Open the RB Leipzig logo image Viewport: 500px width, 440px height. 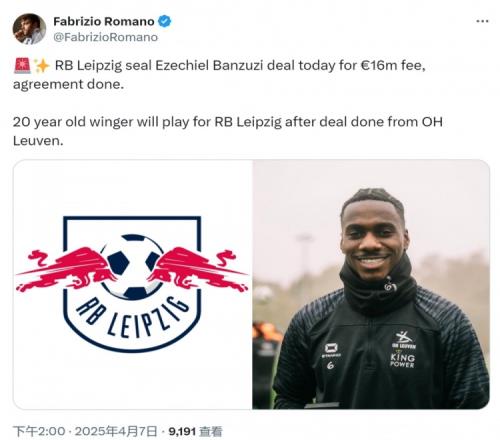pos(133,284)
